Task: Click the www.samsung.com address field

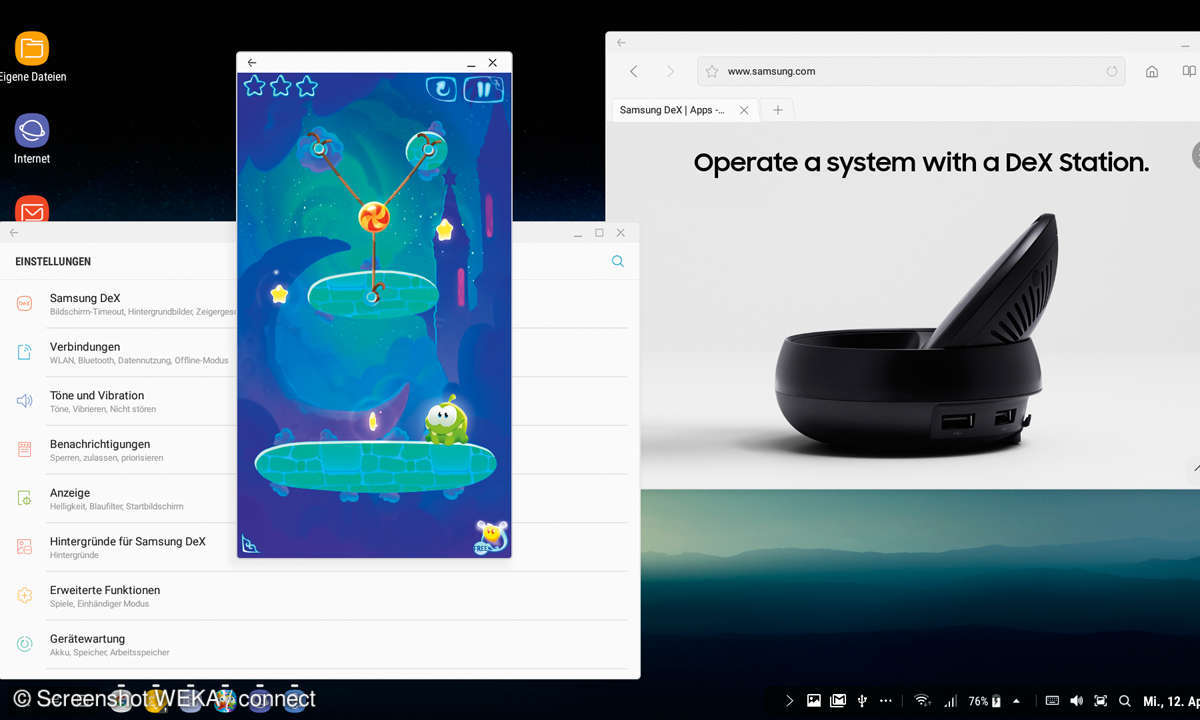Action: (911, 71)
